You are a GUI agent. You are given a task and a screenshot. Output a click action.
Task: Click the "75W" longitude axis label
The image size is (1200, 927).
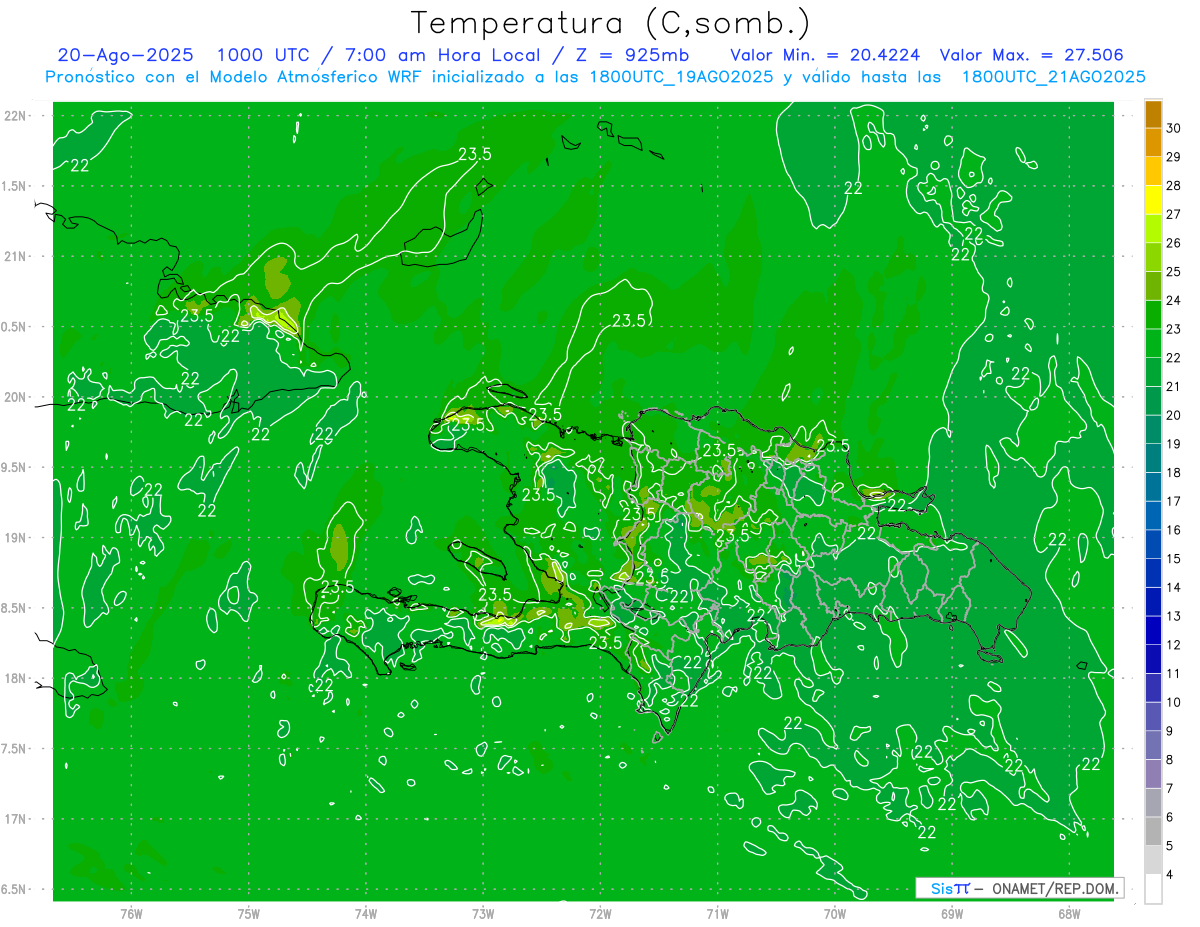click(249, 914)
